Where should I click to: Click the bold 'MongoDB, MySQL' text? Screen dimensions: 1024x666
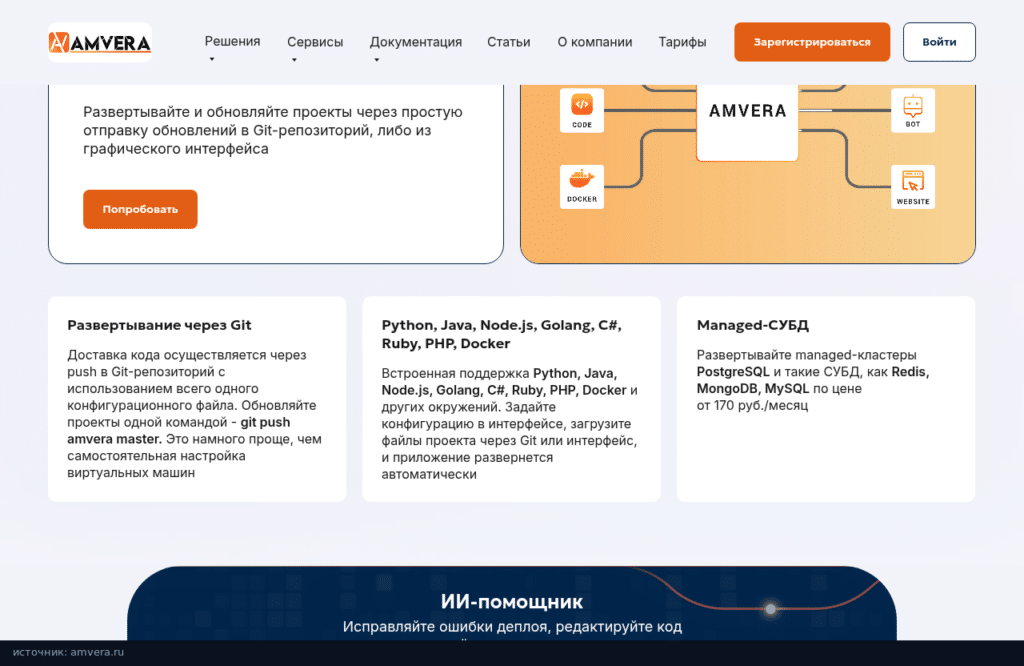click(x=752, y=388)
